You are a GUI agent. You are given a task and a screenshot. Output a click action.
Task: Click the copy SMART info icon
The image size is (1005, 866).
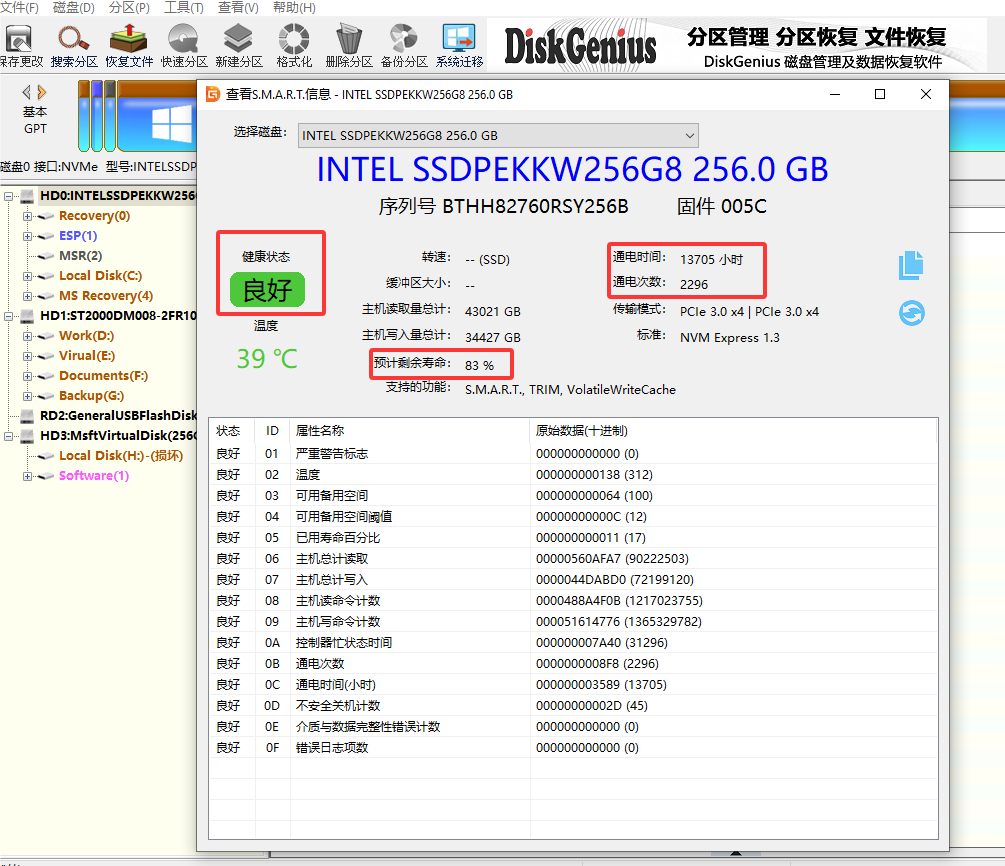click(x=911, y=265)
